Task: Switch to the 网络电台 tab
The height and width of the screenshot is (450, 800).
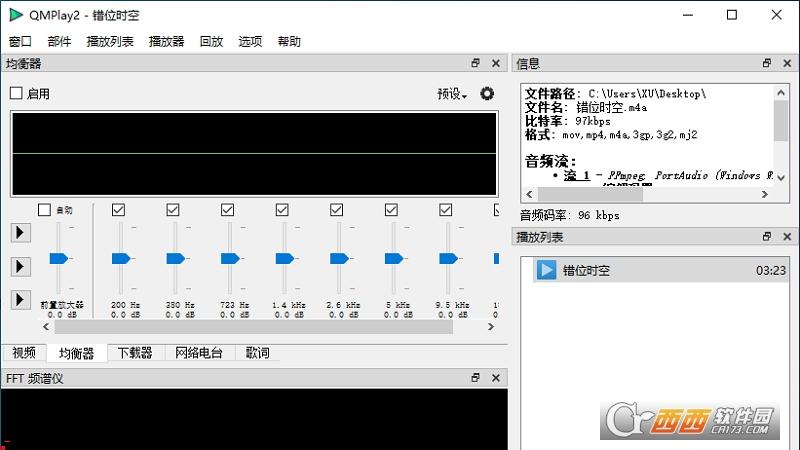Action: (199, 353)
